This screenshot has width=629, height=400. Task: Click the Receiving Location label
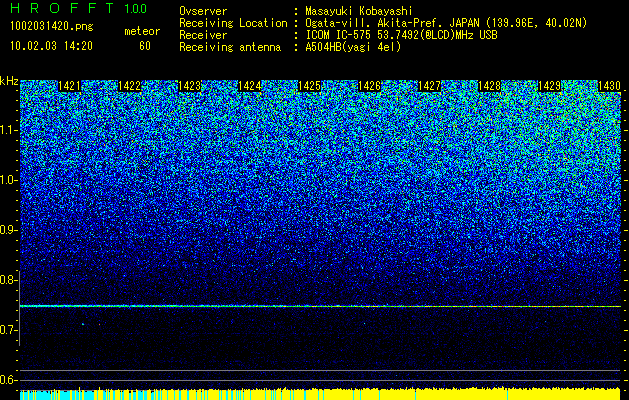tap(233, 23)
